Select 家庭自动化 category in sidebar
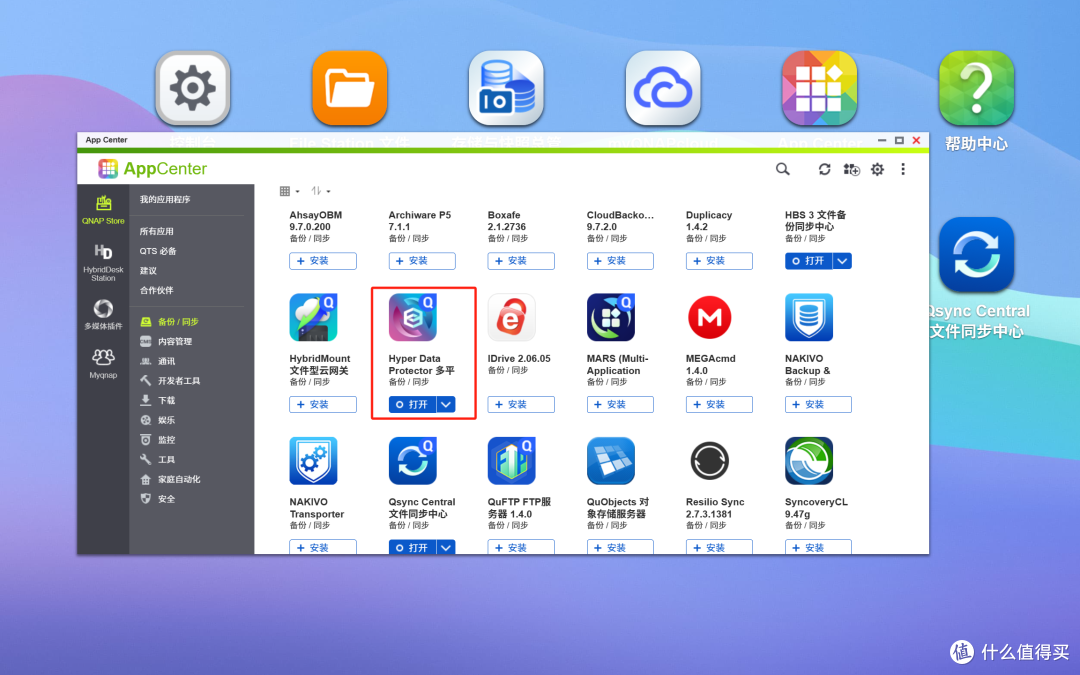Viewport: 1080px width, 675px height. point(179,479)
